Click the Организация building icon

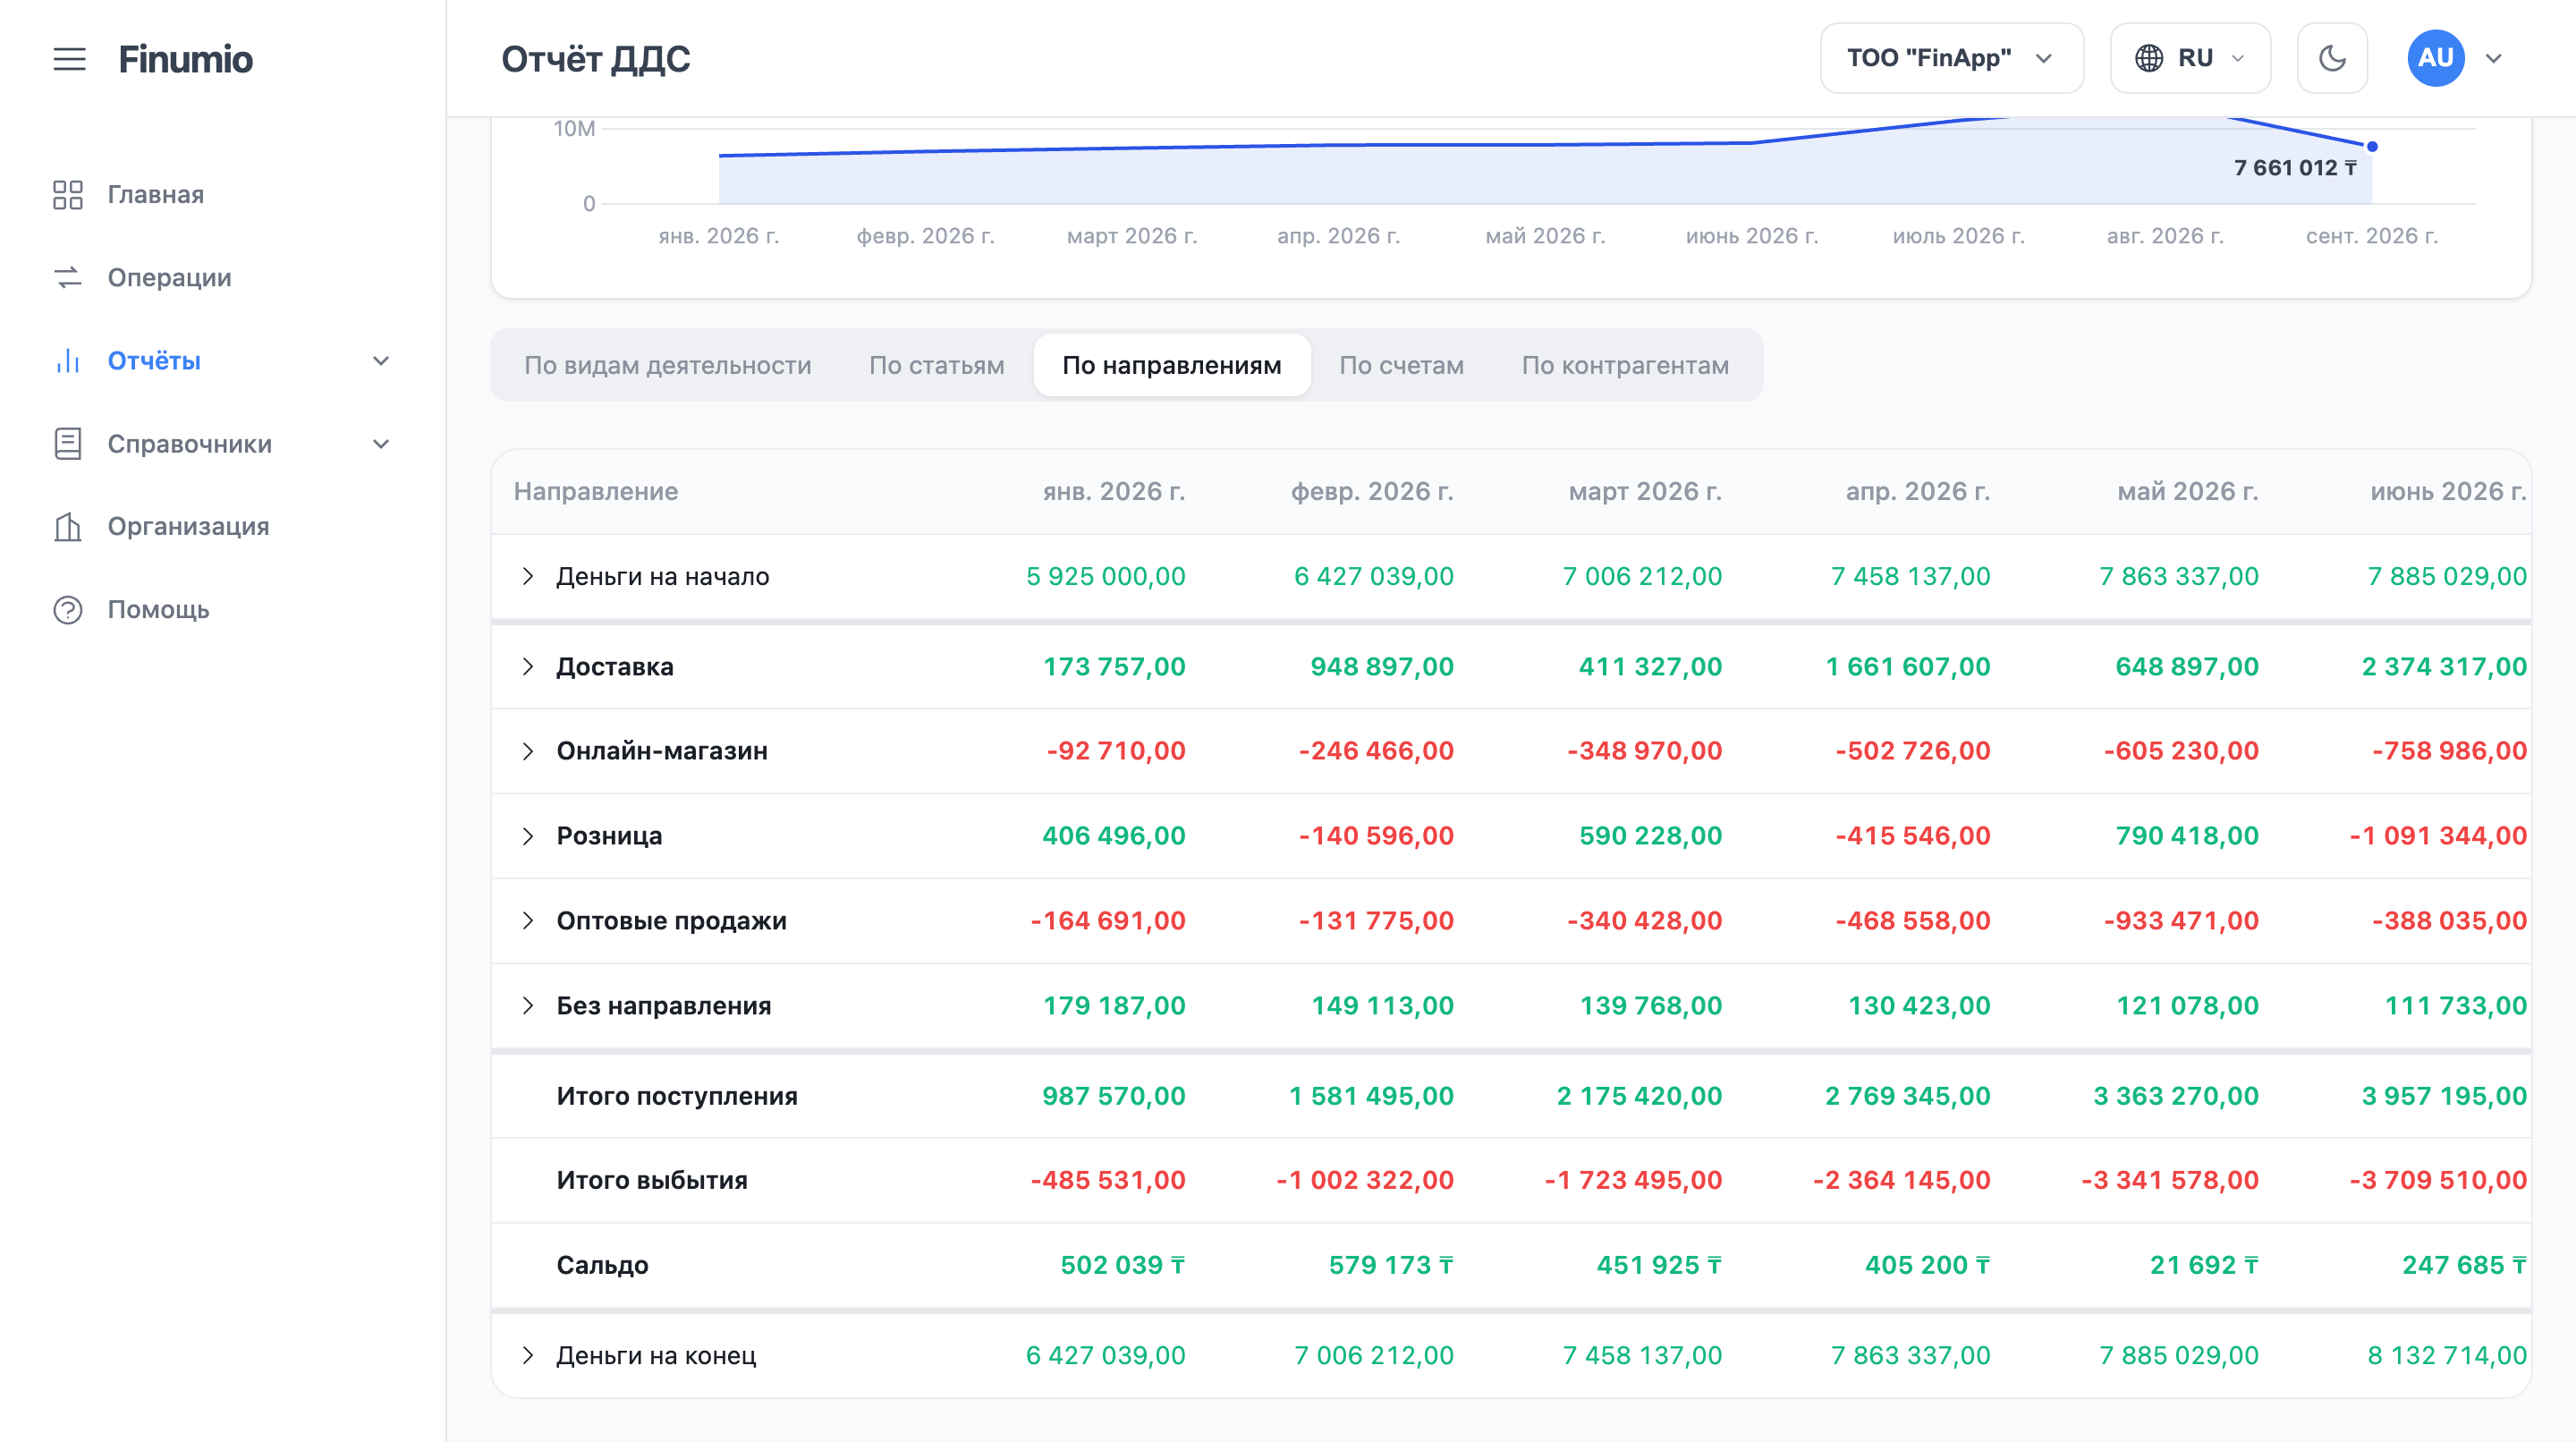pos(68,526)
